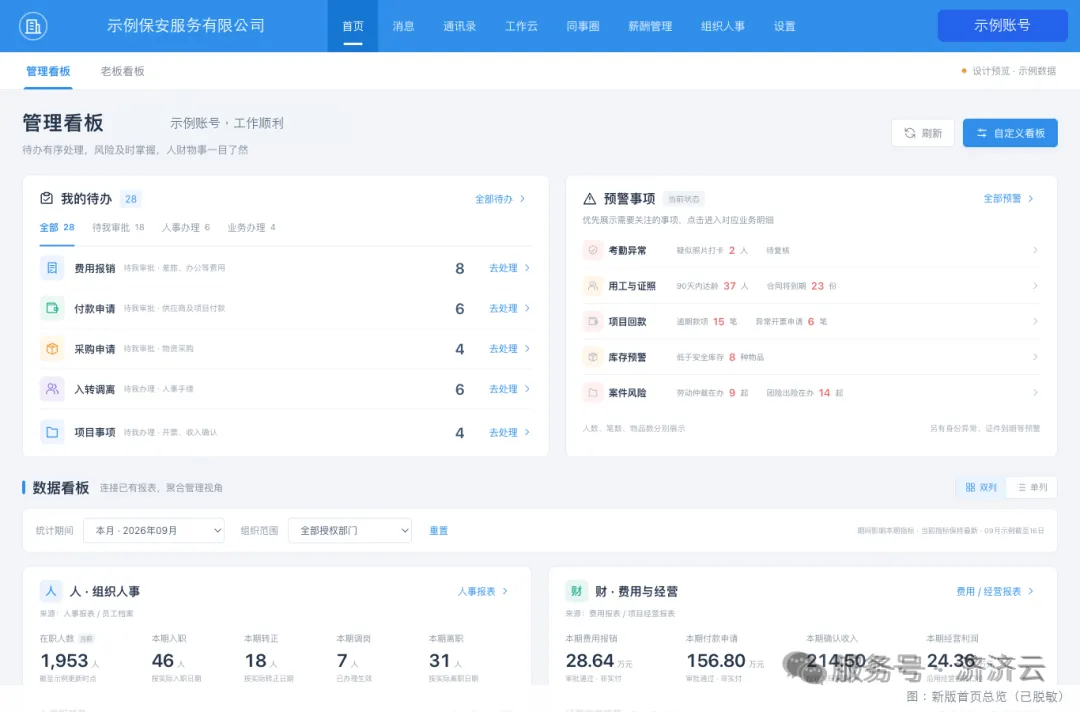Viewport: 1080px width, 712px height.
Task: Click the 入转调离 people icon
Action: [52, 389]
